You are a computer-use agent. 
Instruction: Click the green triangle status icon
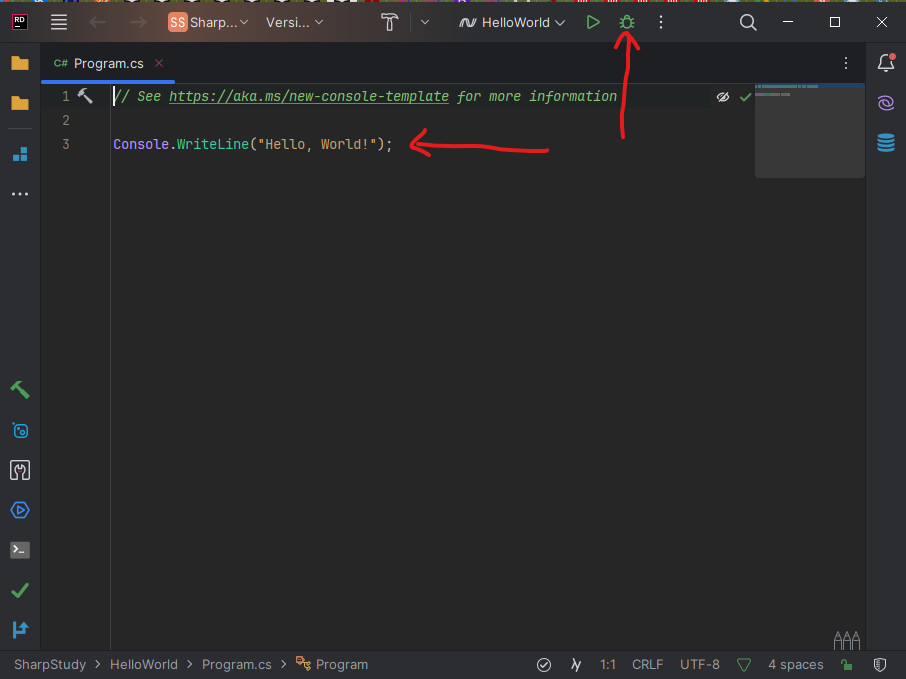[744, 665]
